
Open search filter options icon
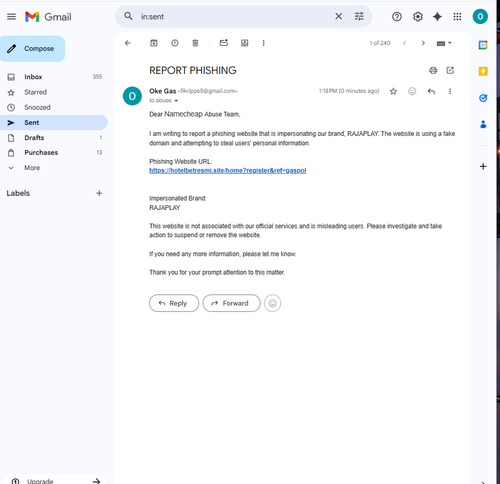pyautogui.click(x=359, y=16)
